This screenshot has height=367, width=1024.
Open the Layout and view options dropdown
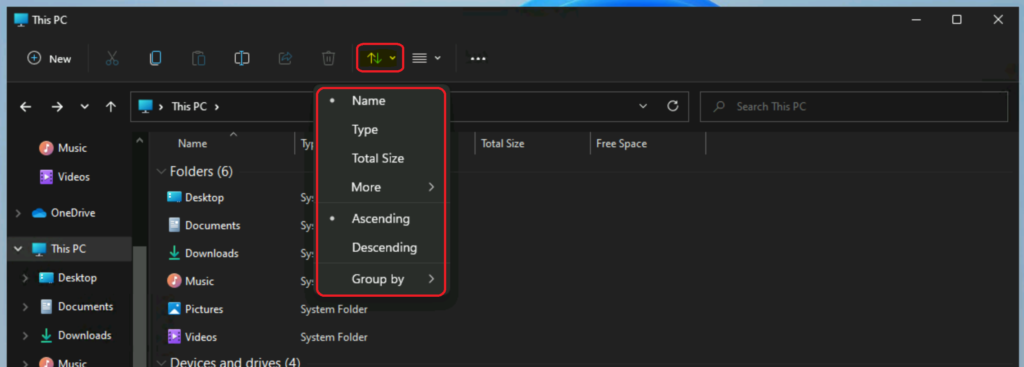coord(426,59)
